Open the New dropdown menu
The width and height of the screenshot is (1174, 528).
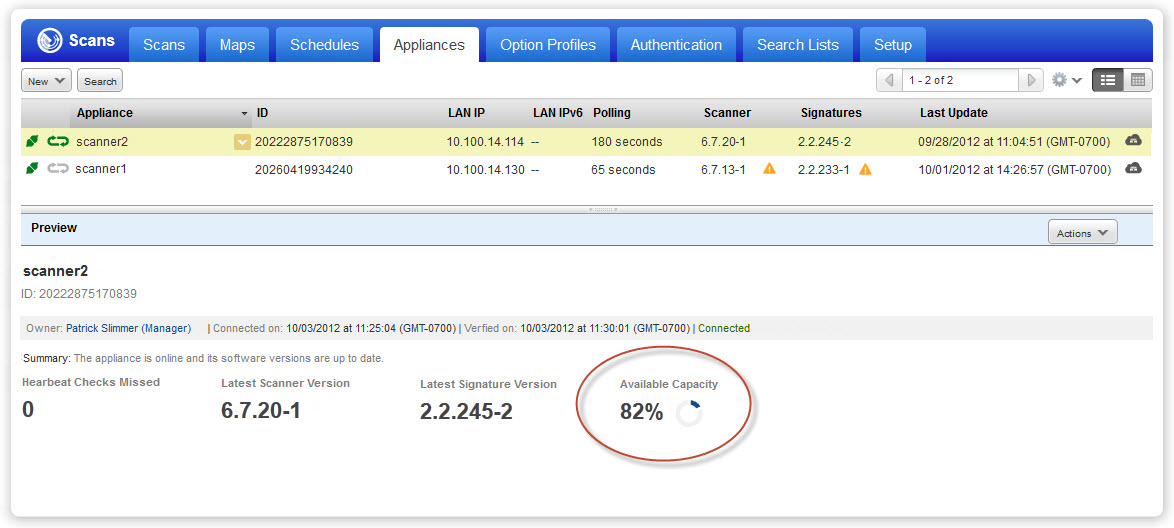(x=46, y=81)
